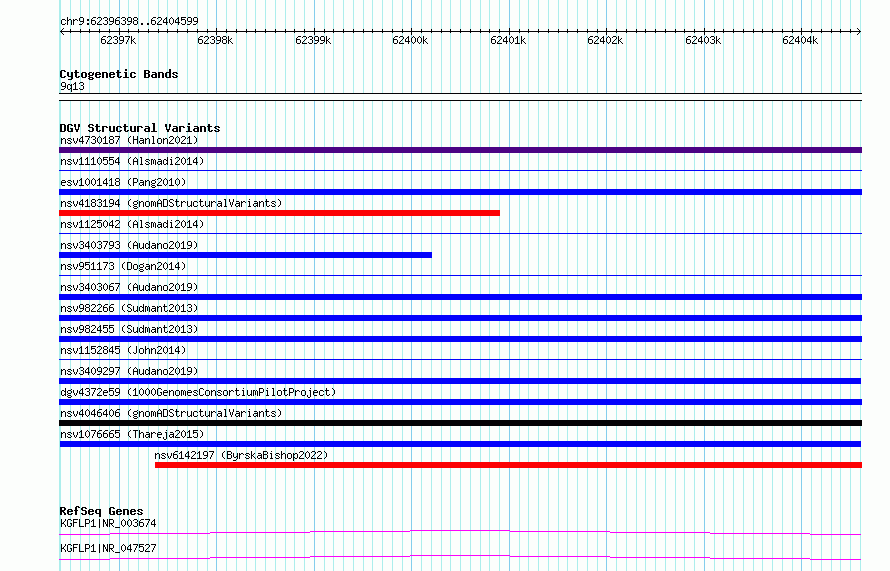Open KGFLP1|NR_003674 gene label
890x571 pixels.
(108, 523)
